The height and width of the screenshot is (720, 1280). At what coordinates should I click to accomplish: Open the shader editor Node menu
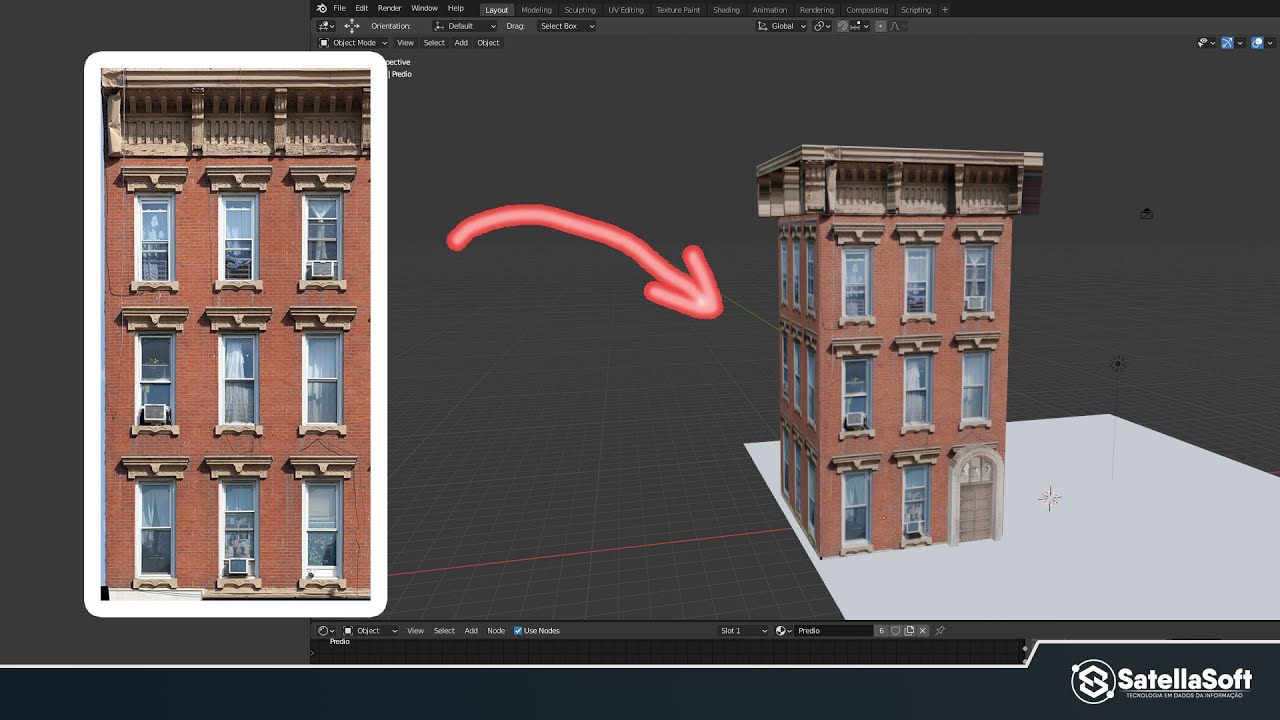[x=496, y=631]
